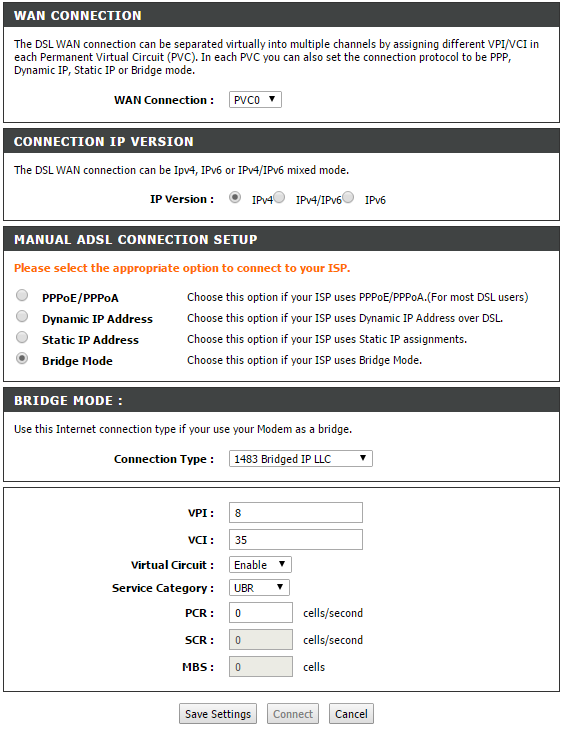This screenshot has width=566, height=735.
Task: Click the Bridge Mode option label
Action: (77, 361)
